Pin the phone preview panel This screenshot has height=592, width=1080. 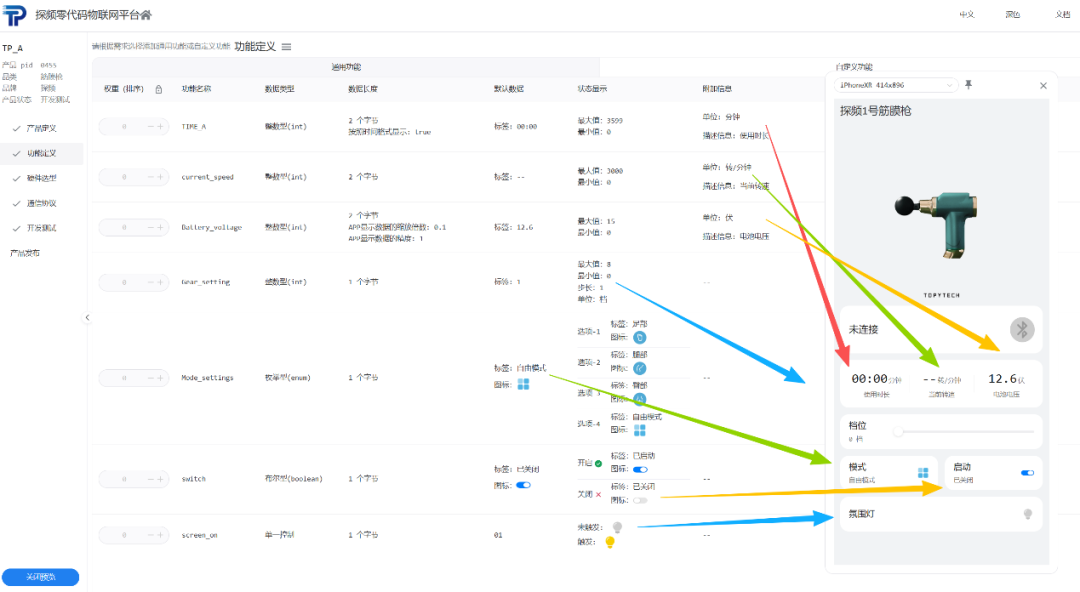968,85
